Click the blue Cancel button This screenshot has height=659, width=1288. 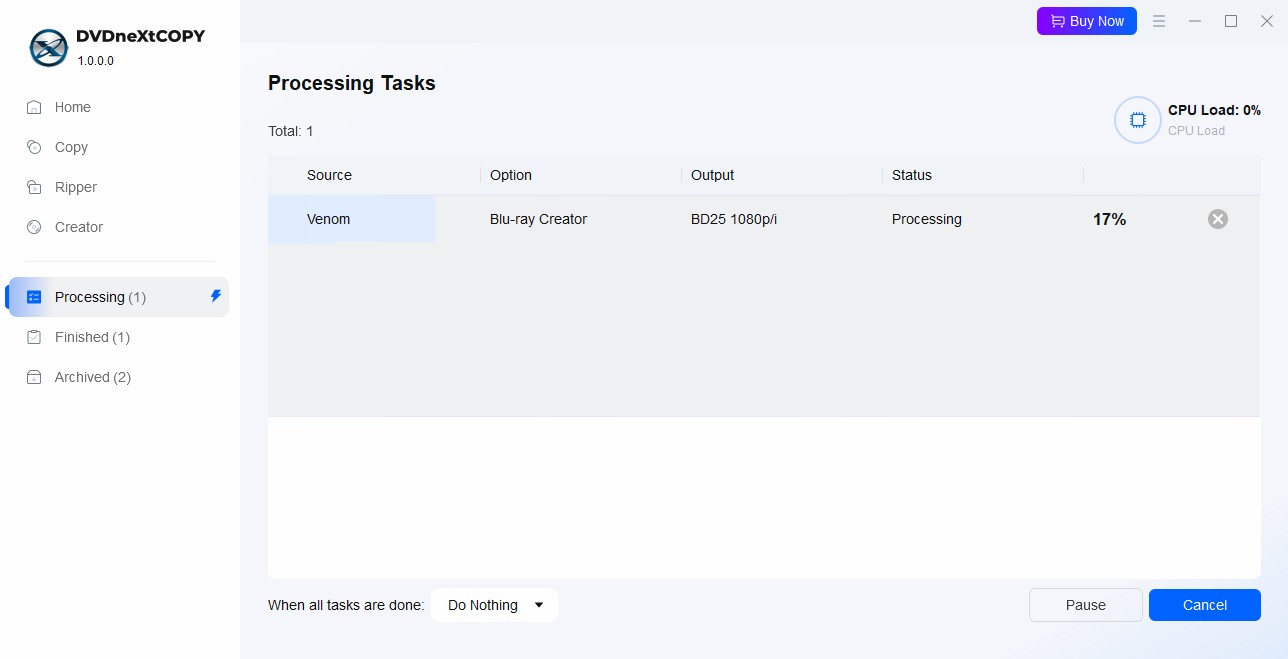1204,605
